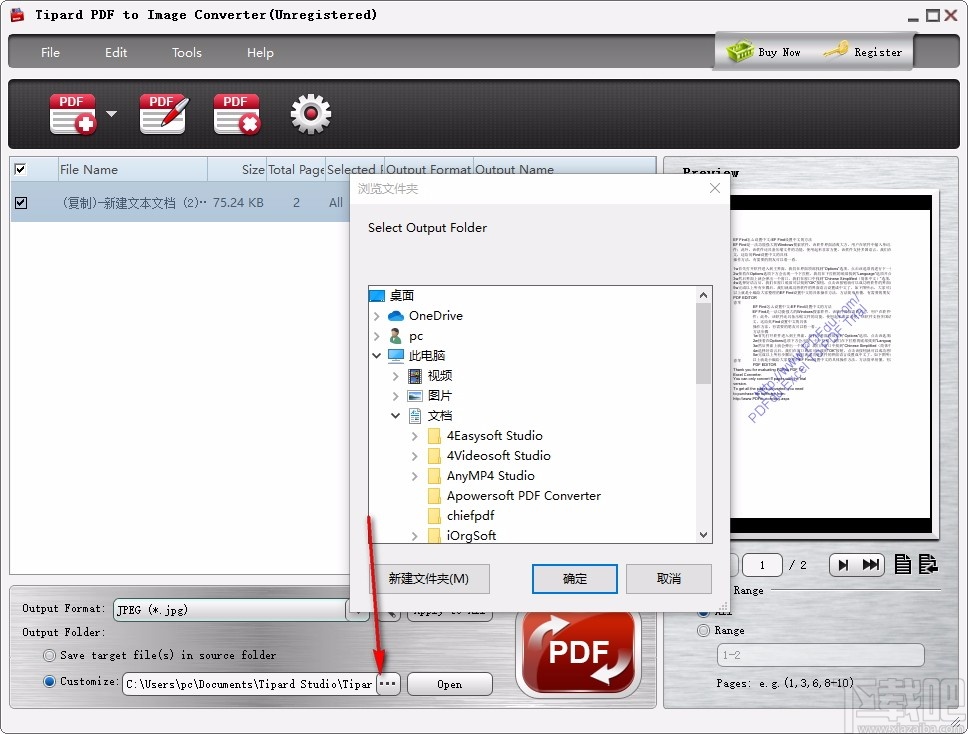The height and width of the screenshot is (734, 968).
Task: Click 新建文件夹(M) to create a new folder
Action: (433, 579)
